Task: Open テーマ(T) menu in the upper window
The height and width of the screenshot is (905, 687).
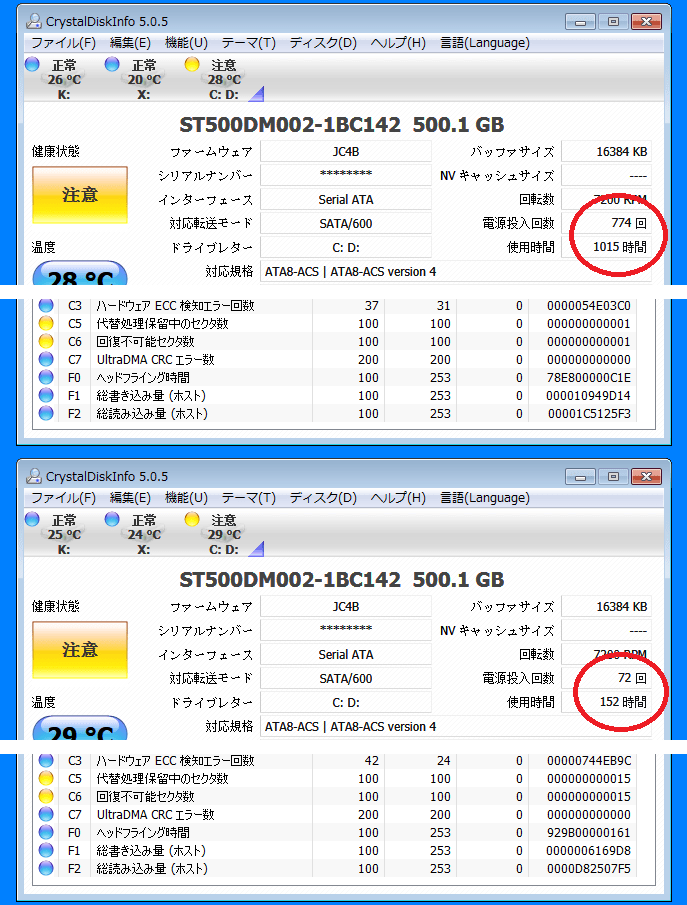Action: pyautogui.click(x=249, y=43)
